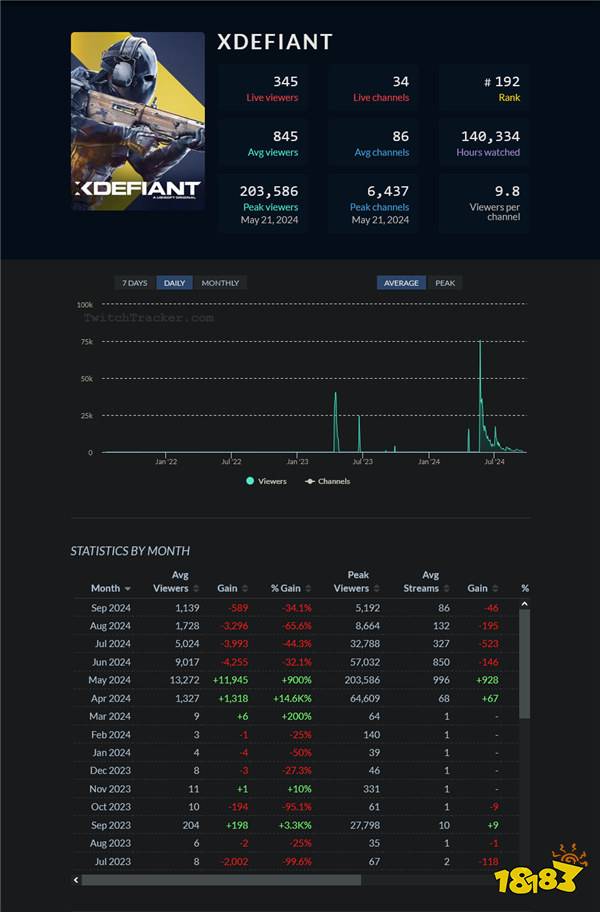Click the XDEFIANT title heading
The image size is (600, 912).
[274, 42]
